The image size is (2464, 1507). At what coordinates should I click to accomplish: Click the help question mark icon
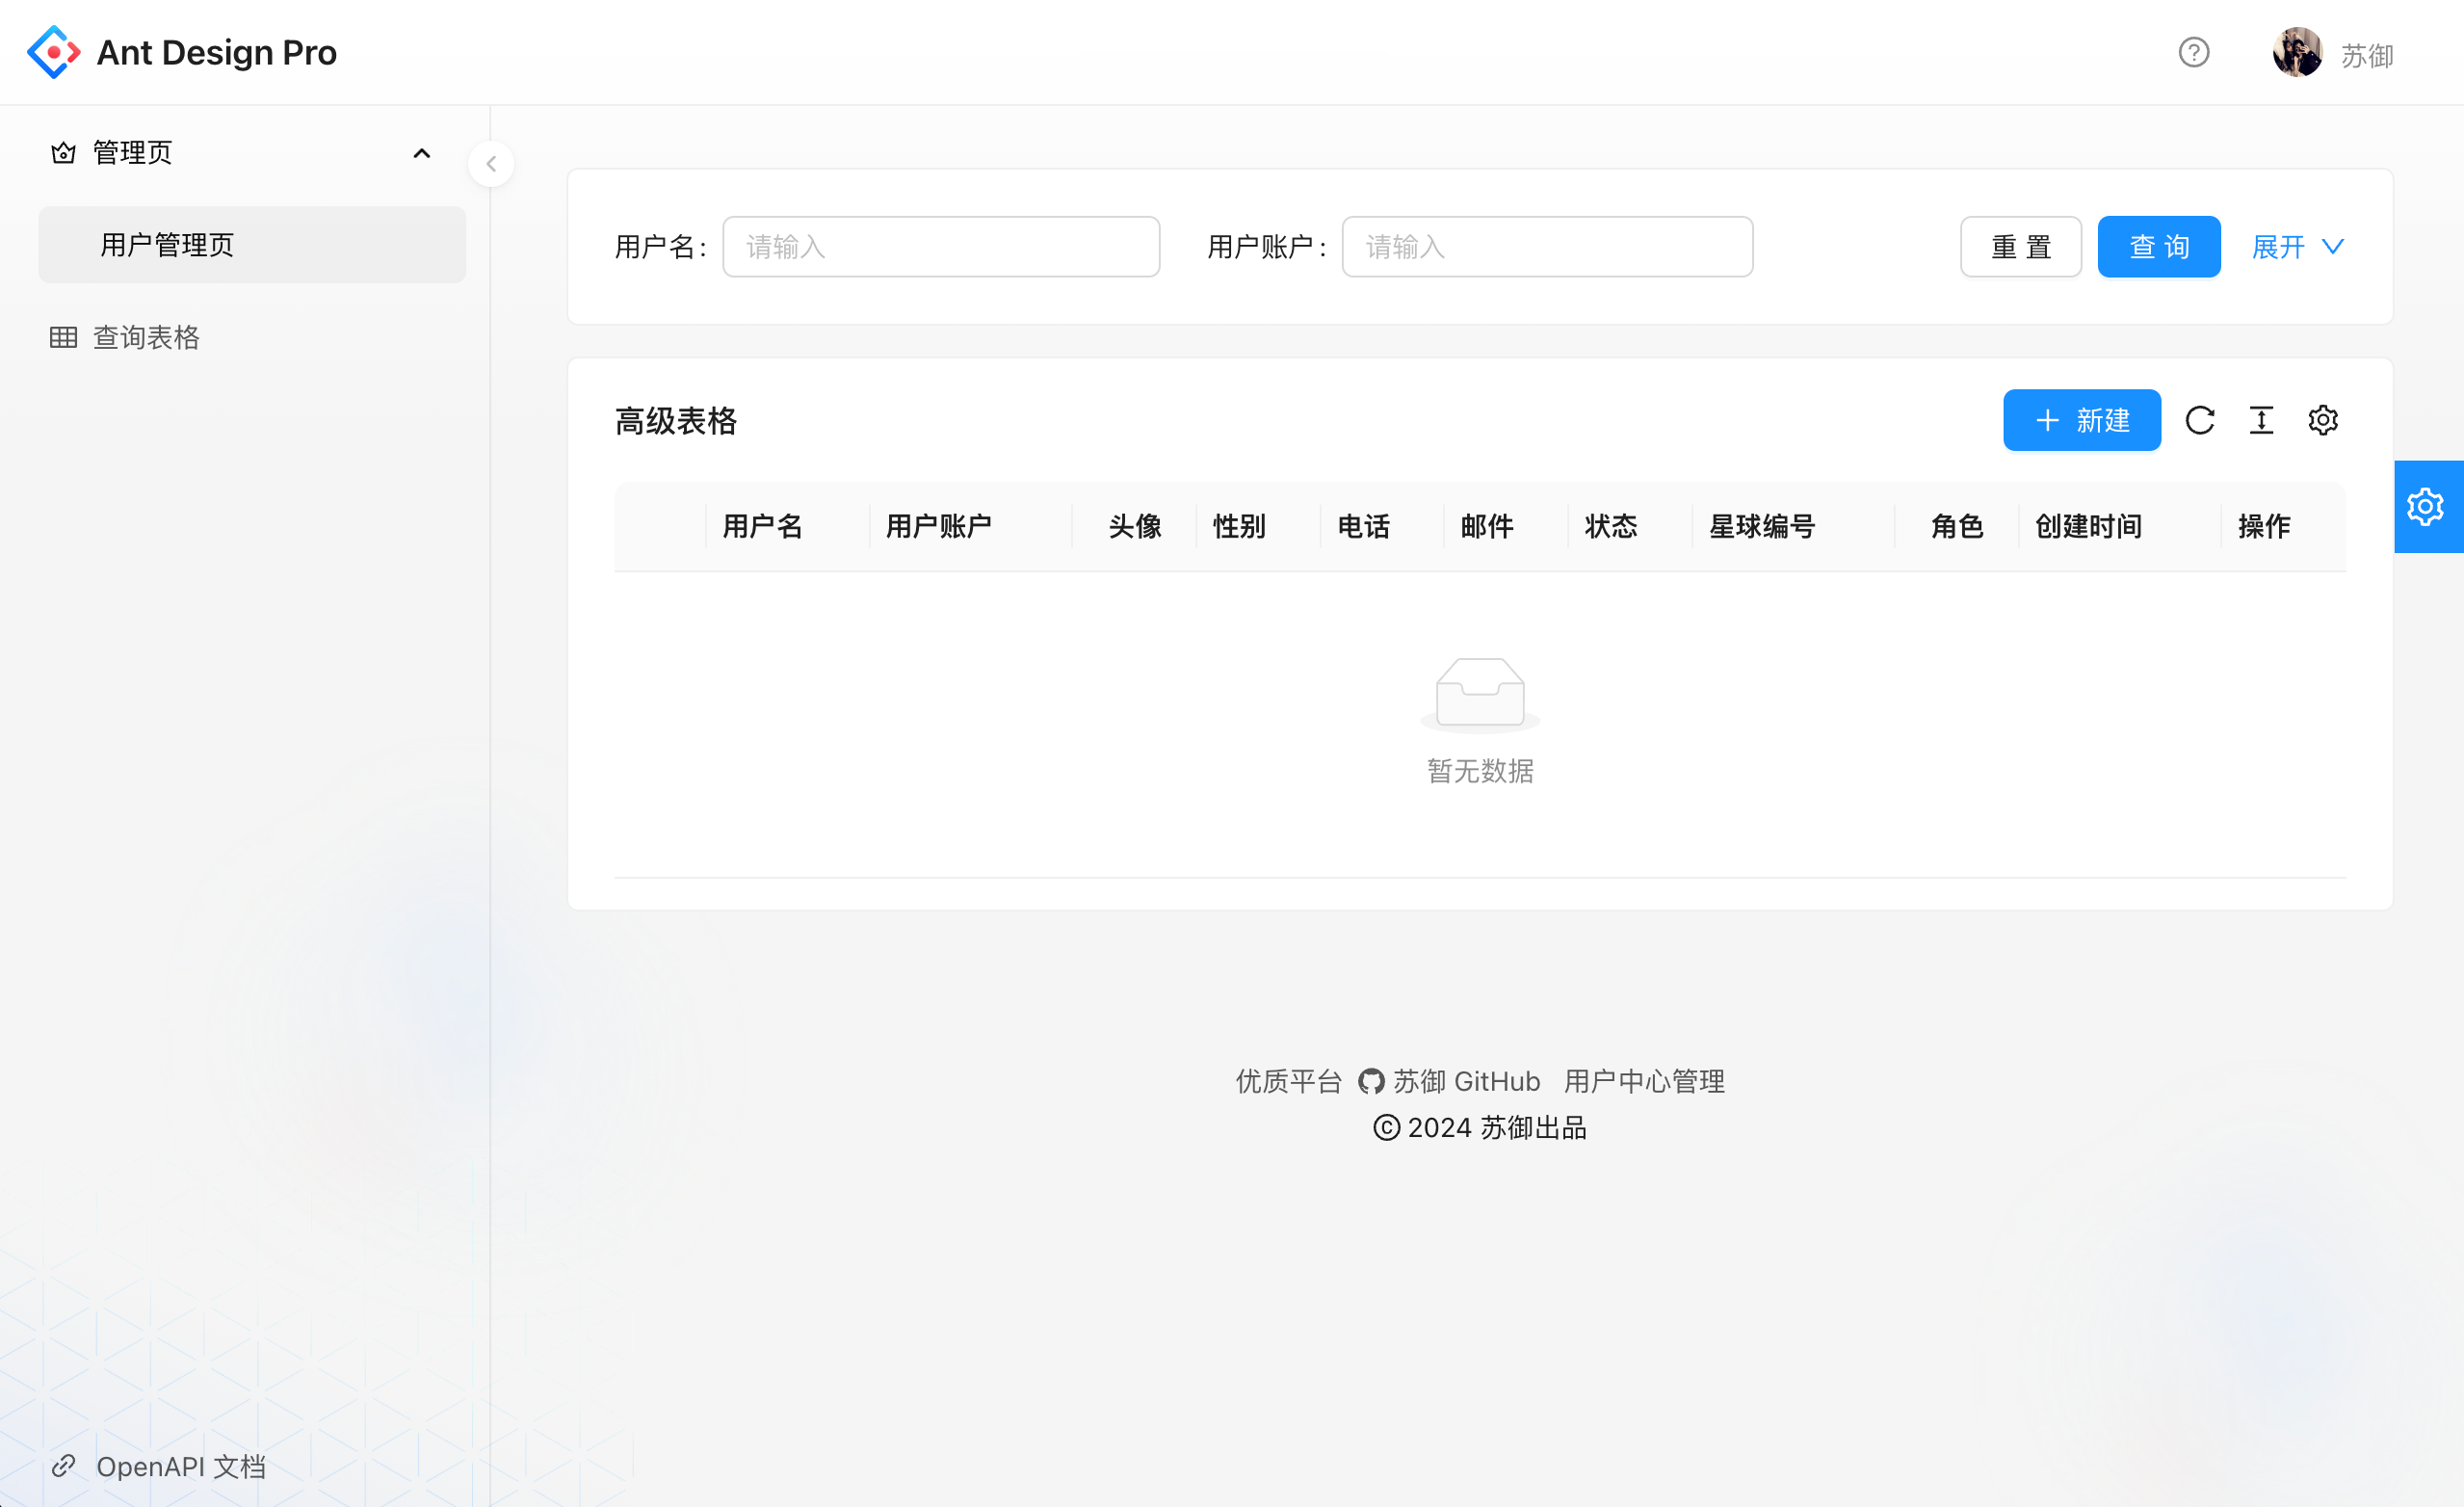[2193, 52]
